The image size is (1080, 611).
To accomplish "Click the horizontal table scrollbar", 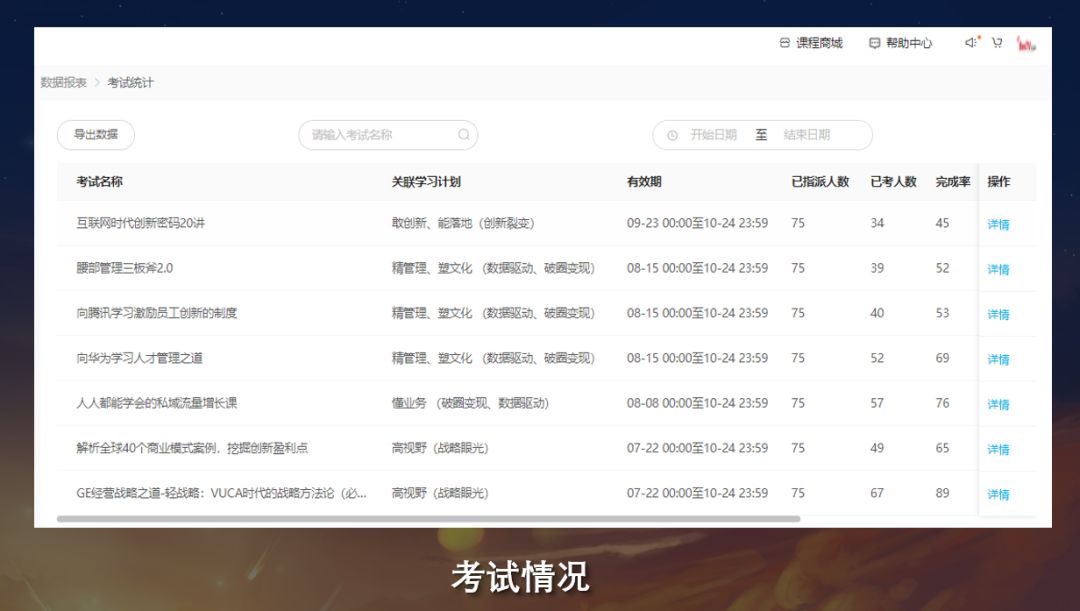I will 428,519.
